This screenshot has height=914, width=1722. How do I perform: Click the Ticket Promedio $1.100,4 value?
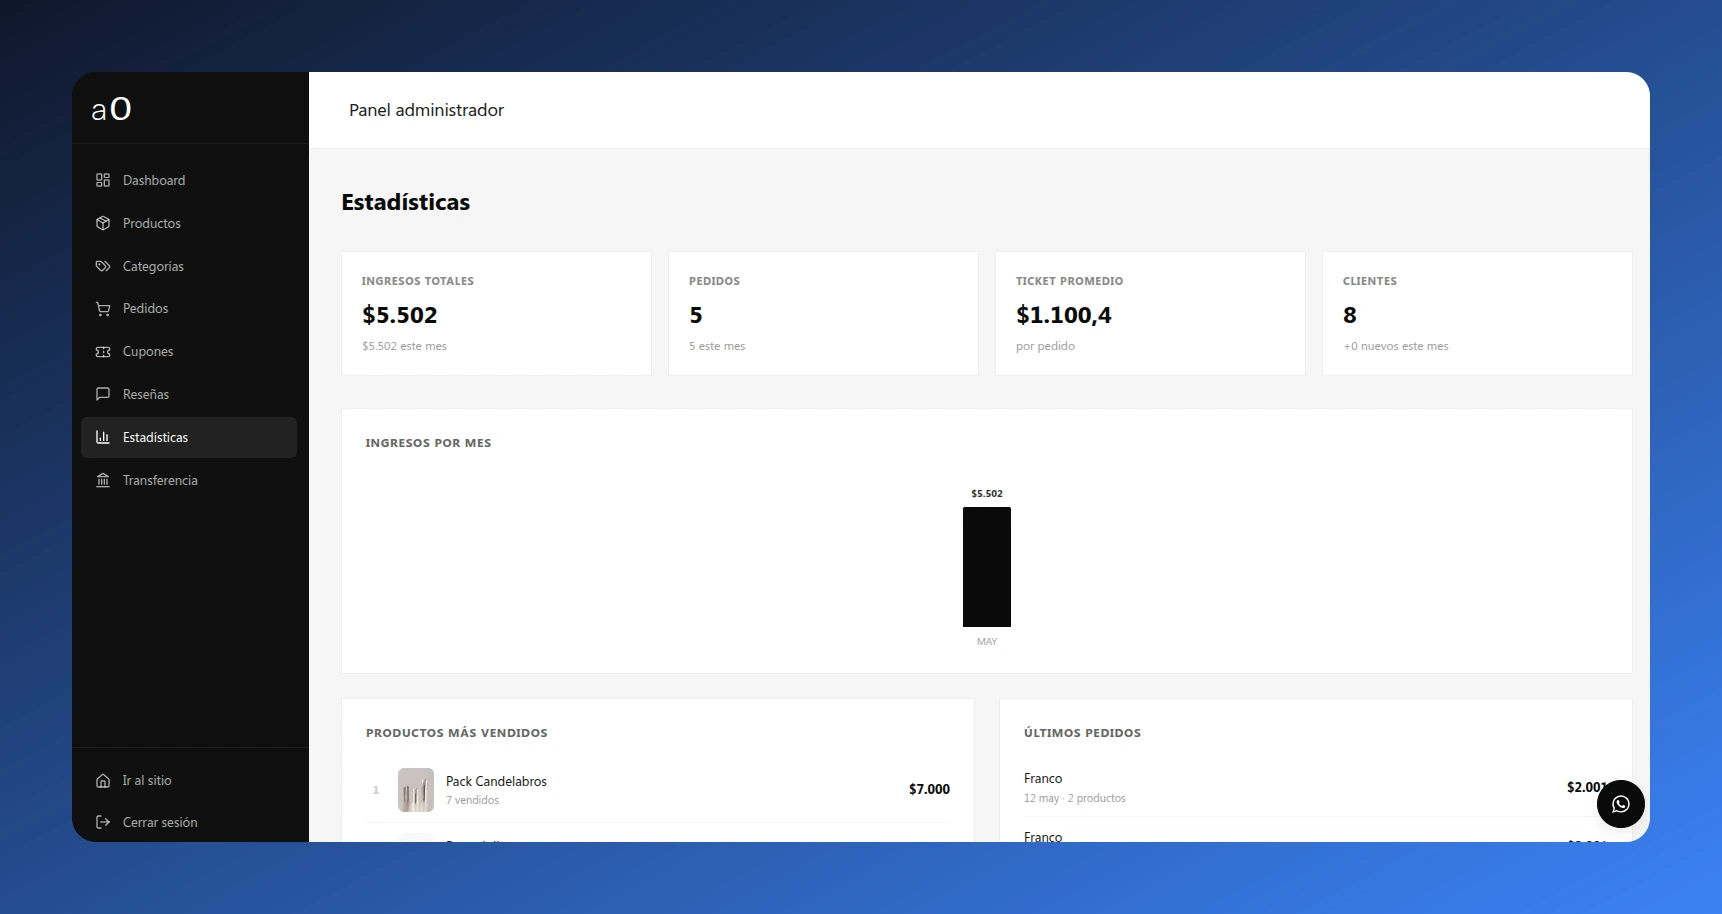tap(1064, 315)
